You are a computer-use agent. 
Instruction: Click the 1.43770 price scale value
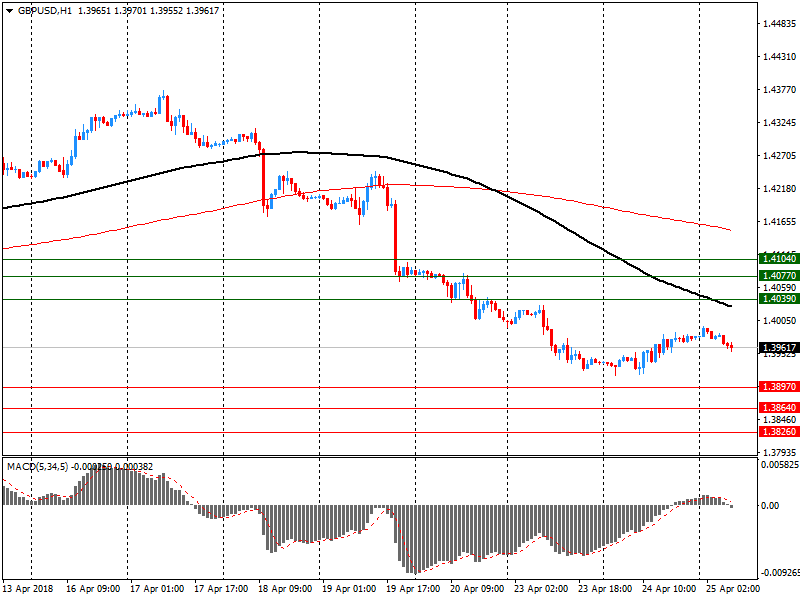779,90
